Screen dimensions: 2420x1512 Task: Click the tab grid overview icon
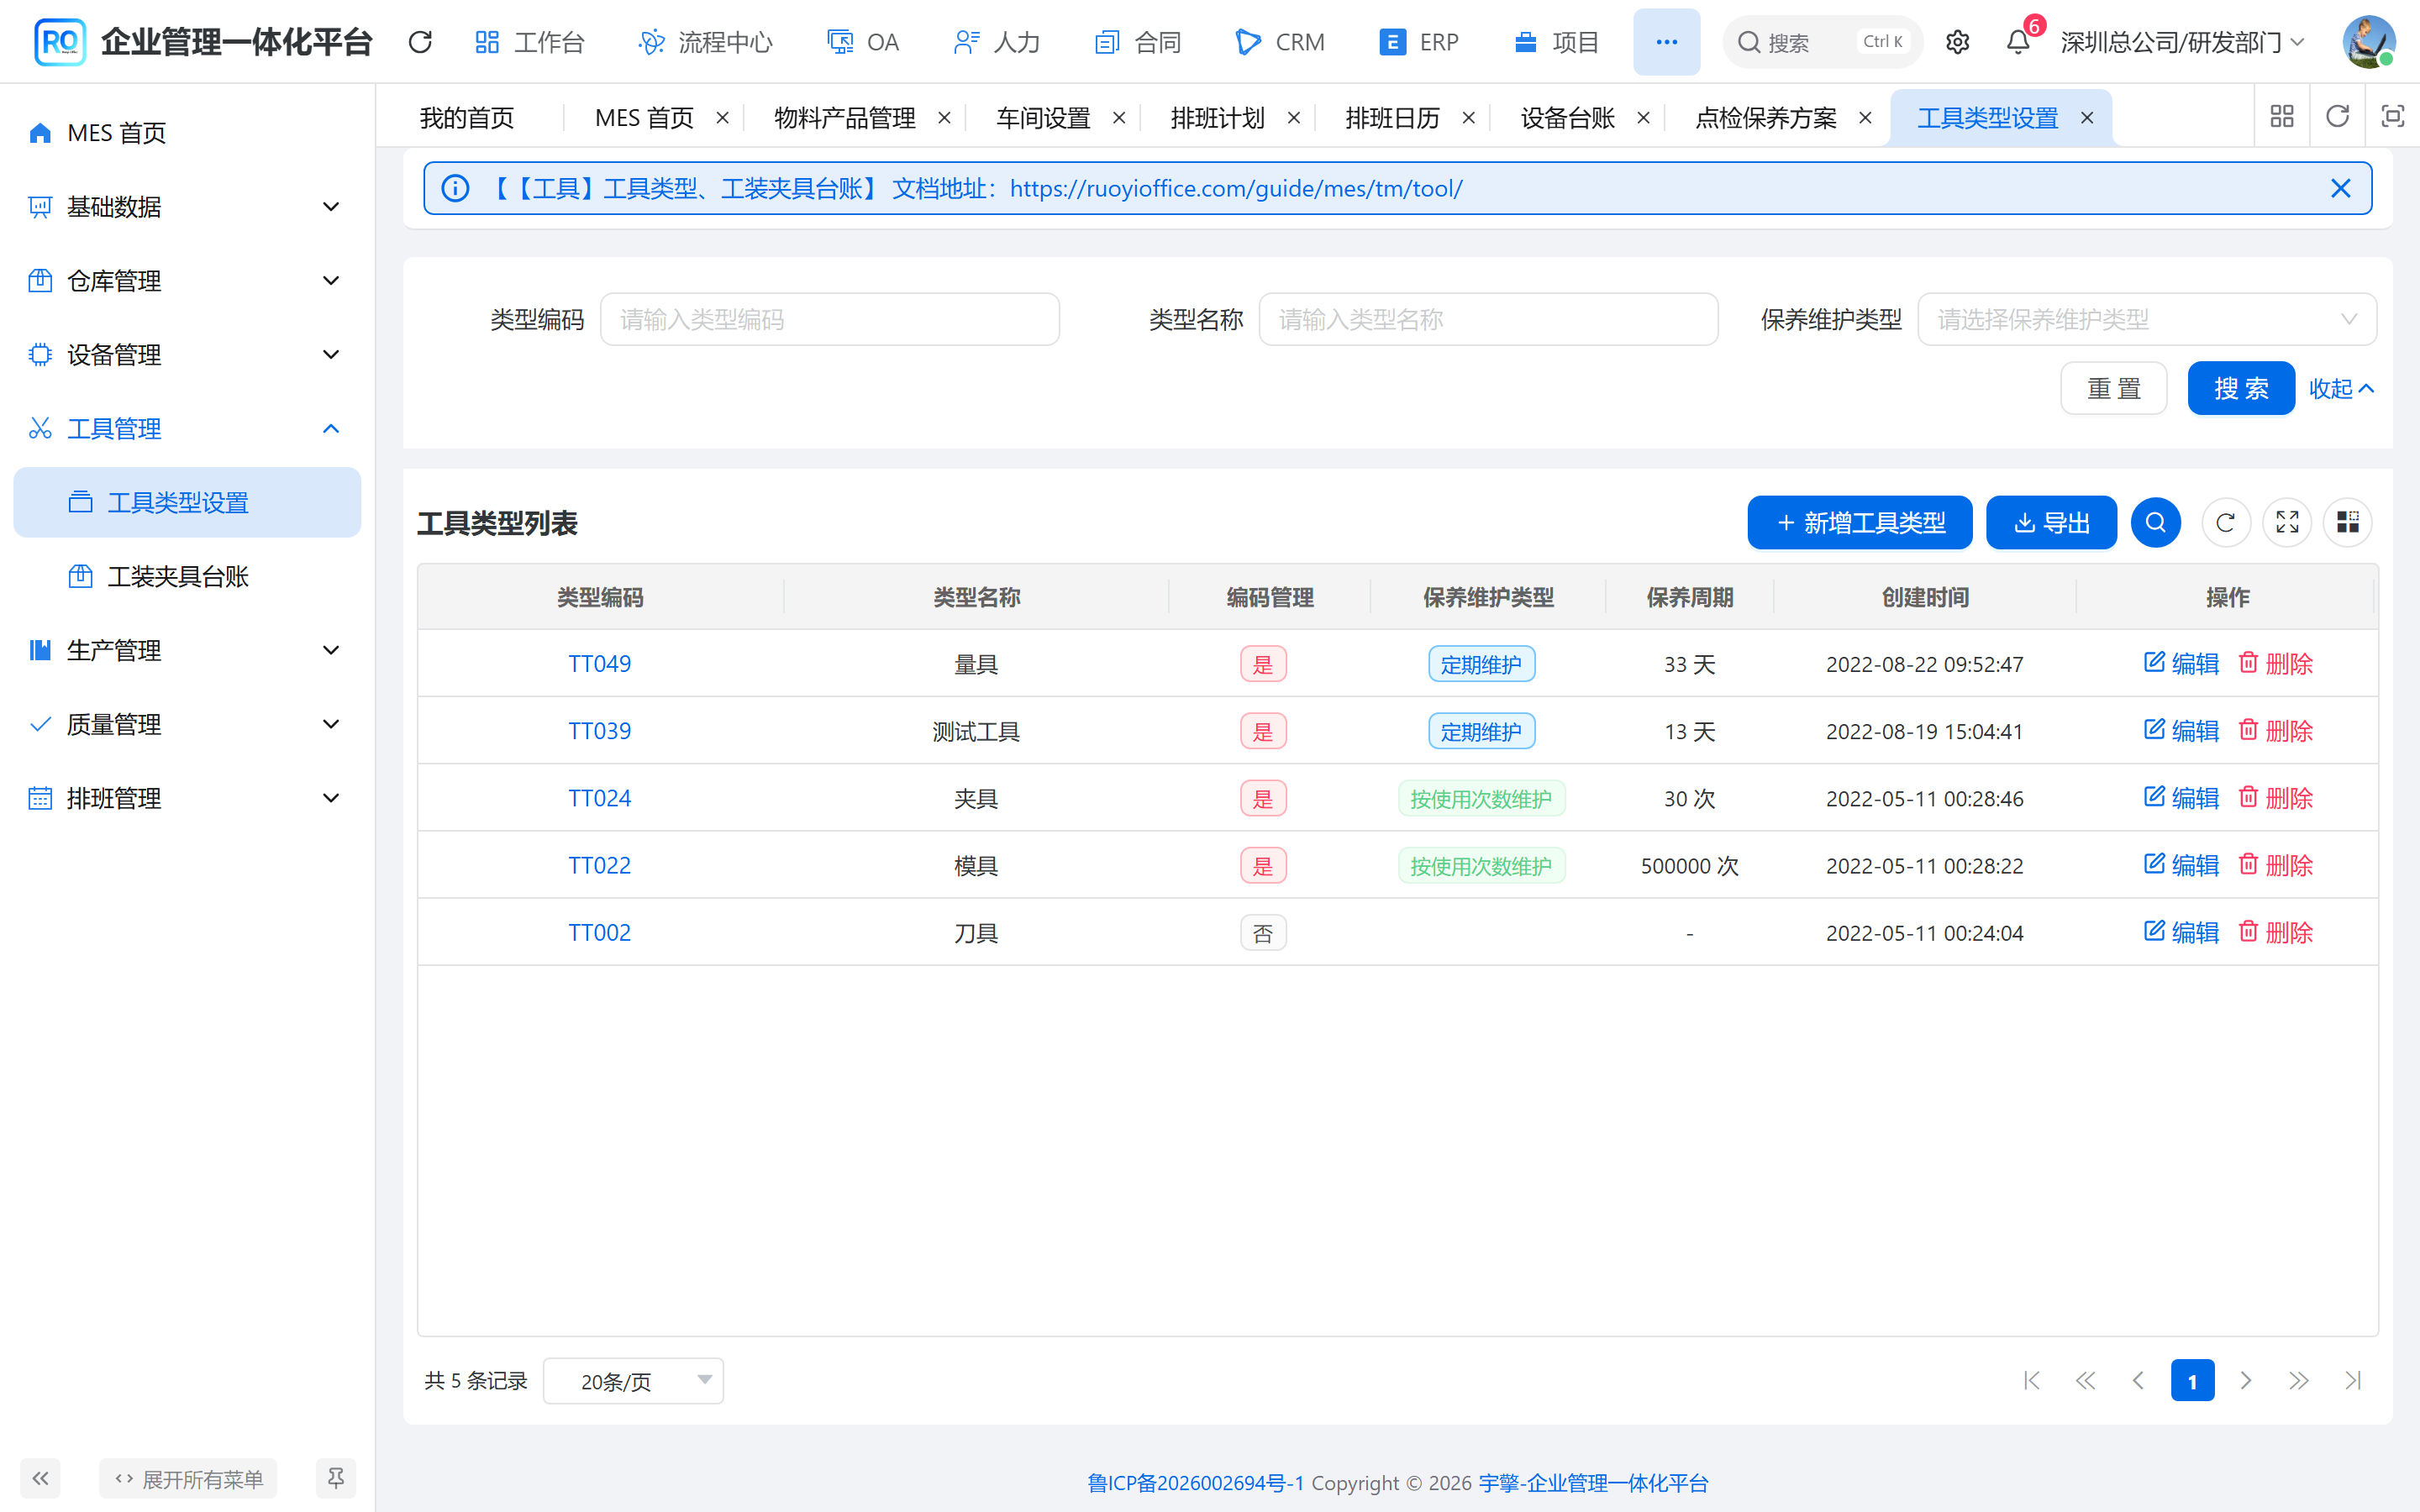point(2282,117)
